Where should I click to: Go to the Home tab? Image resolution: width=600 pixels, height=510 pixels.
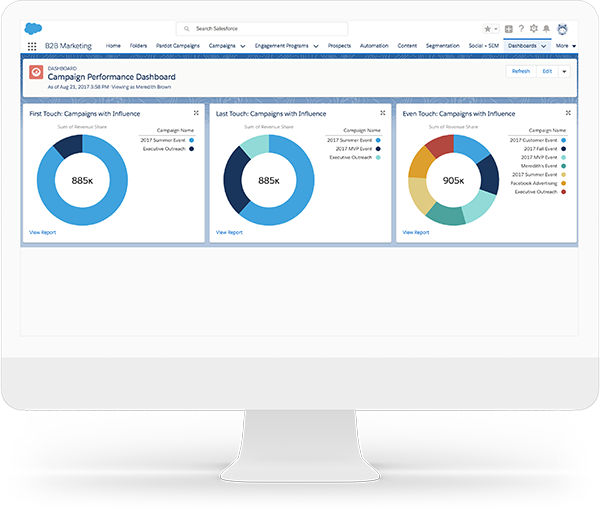(113, 46)
